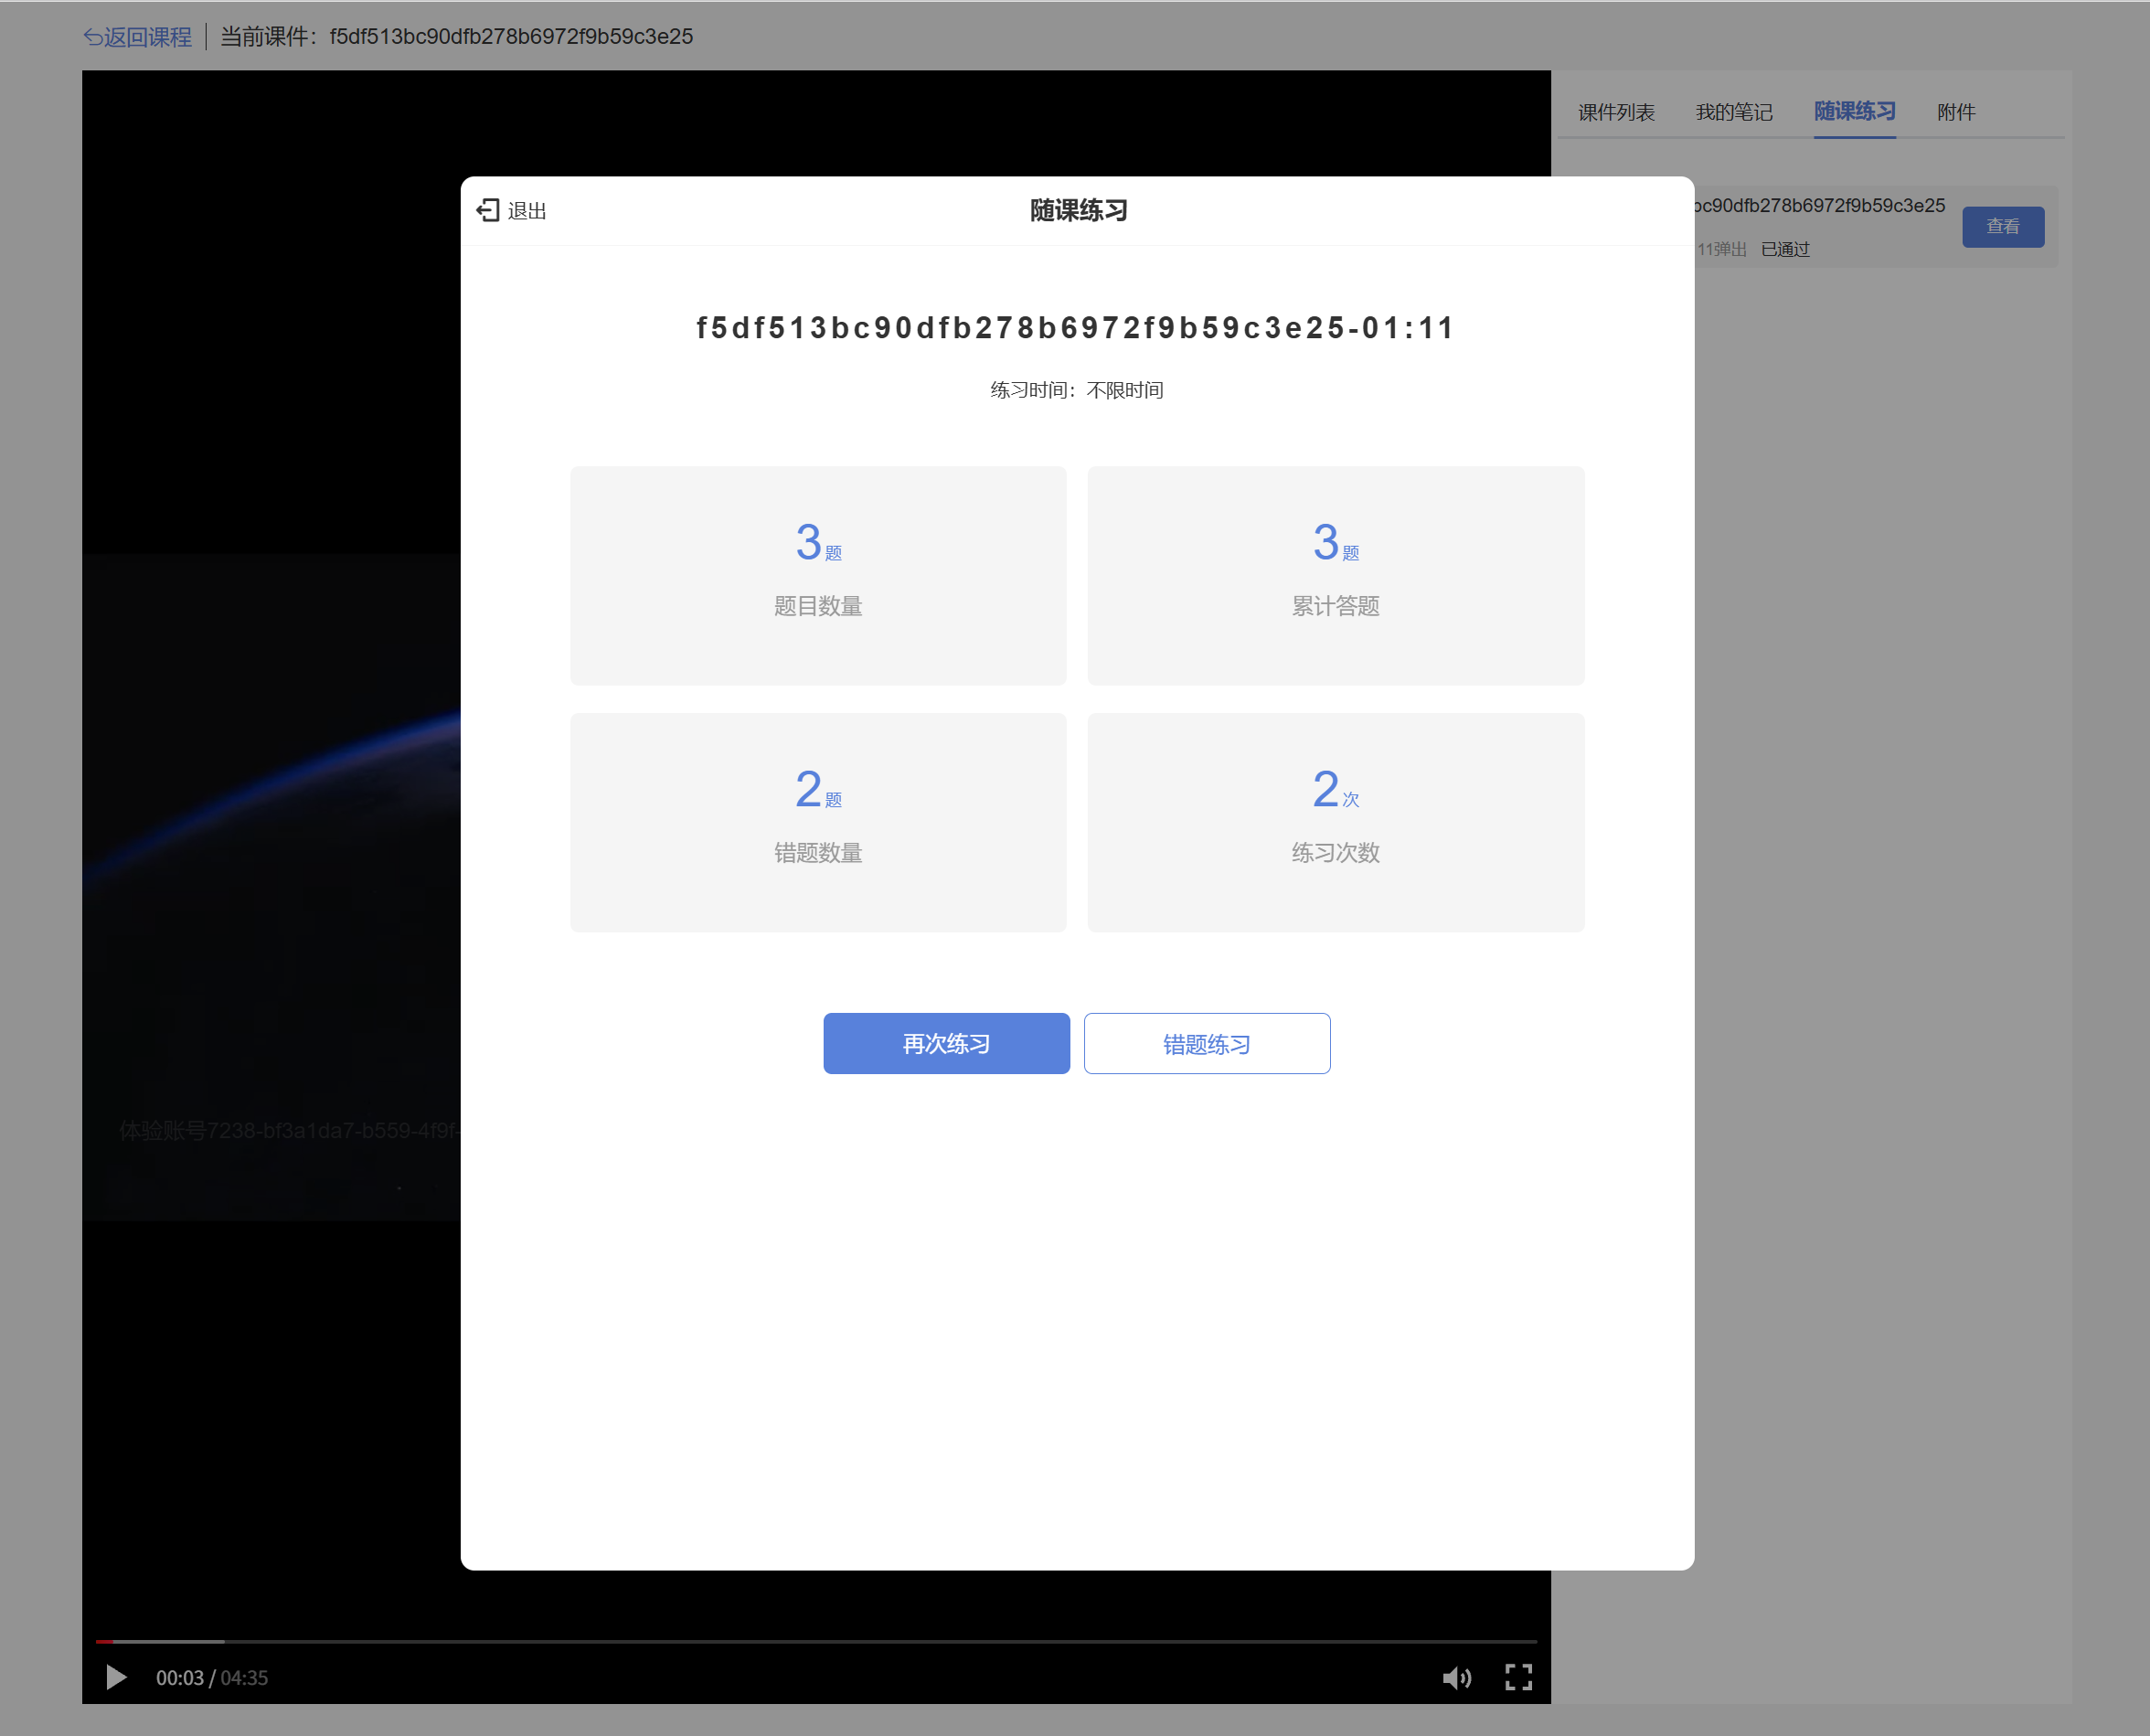The image size is (2150, 1736).
Task: Click the 查看 button in the side panel
Action: pos(2002,226)
